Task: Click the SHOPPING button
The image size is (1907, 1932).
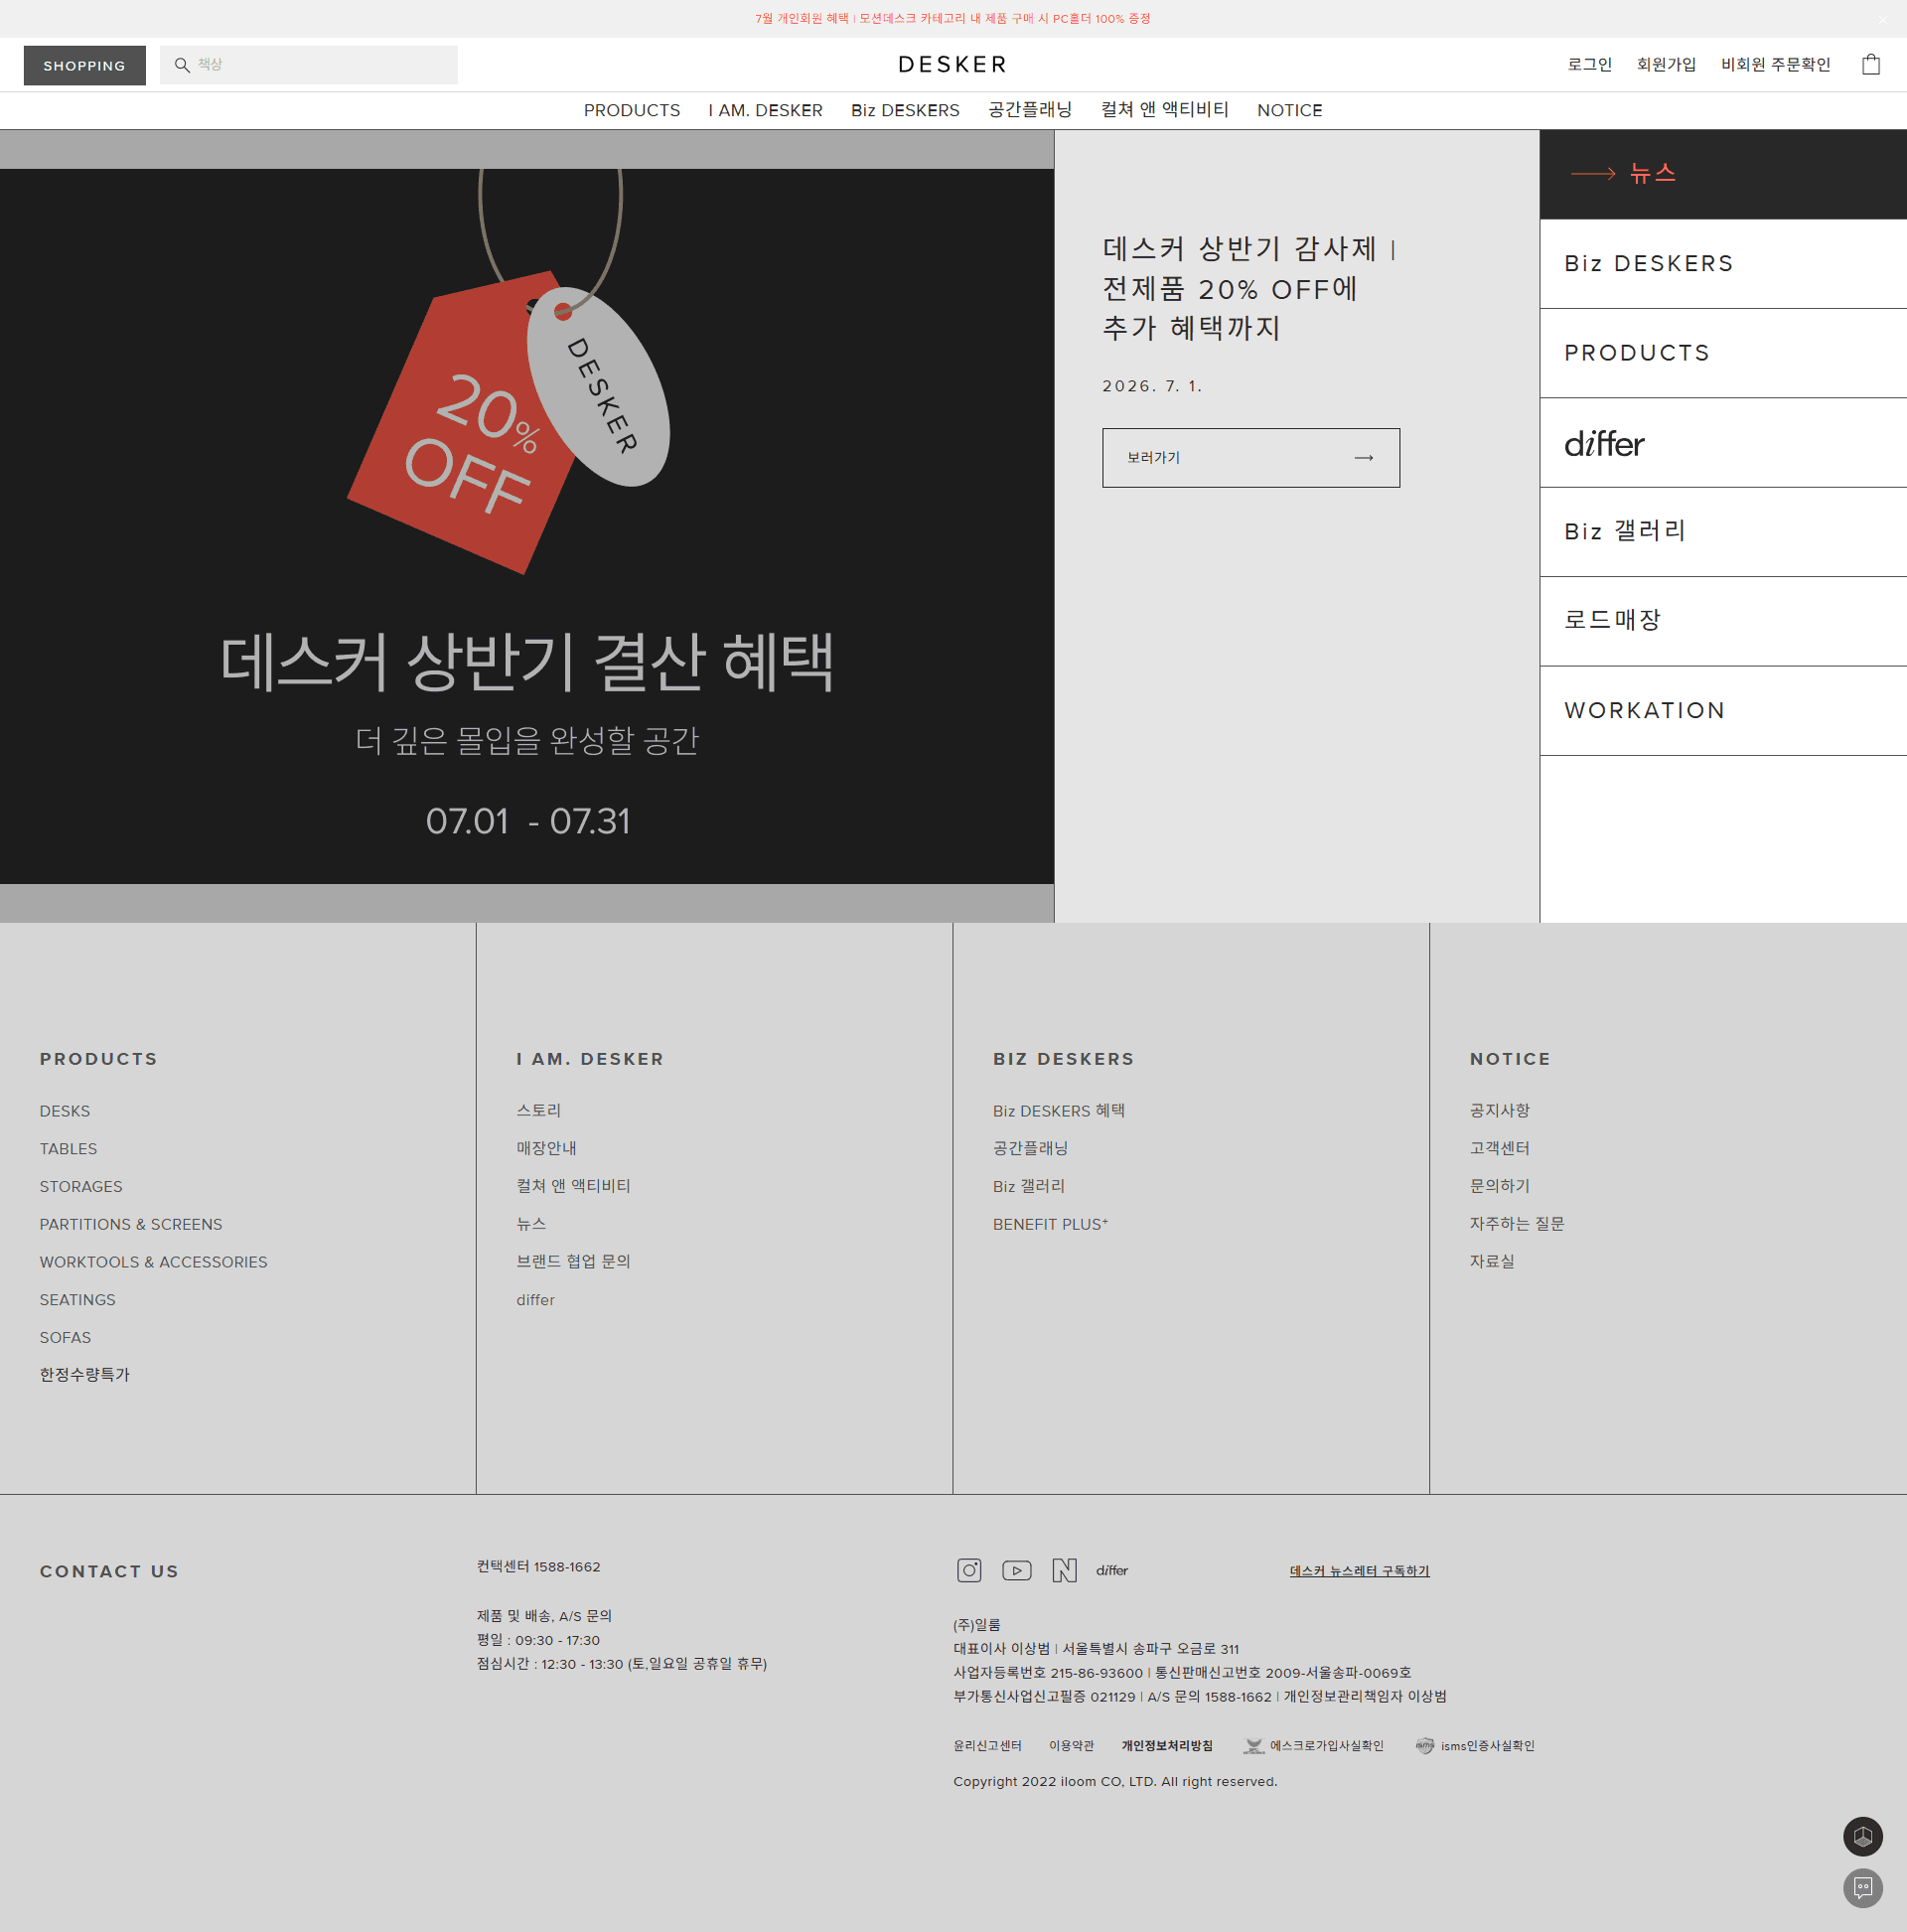Action: (85, 65)
